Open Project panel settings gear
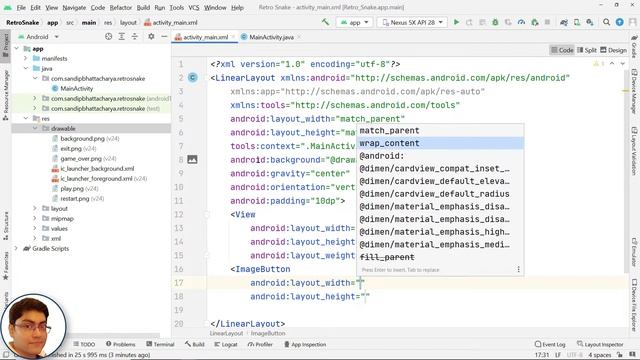Viewport: 640px width, 360px height. click(151, 37)
